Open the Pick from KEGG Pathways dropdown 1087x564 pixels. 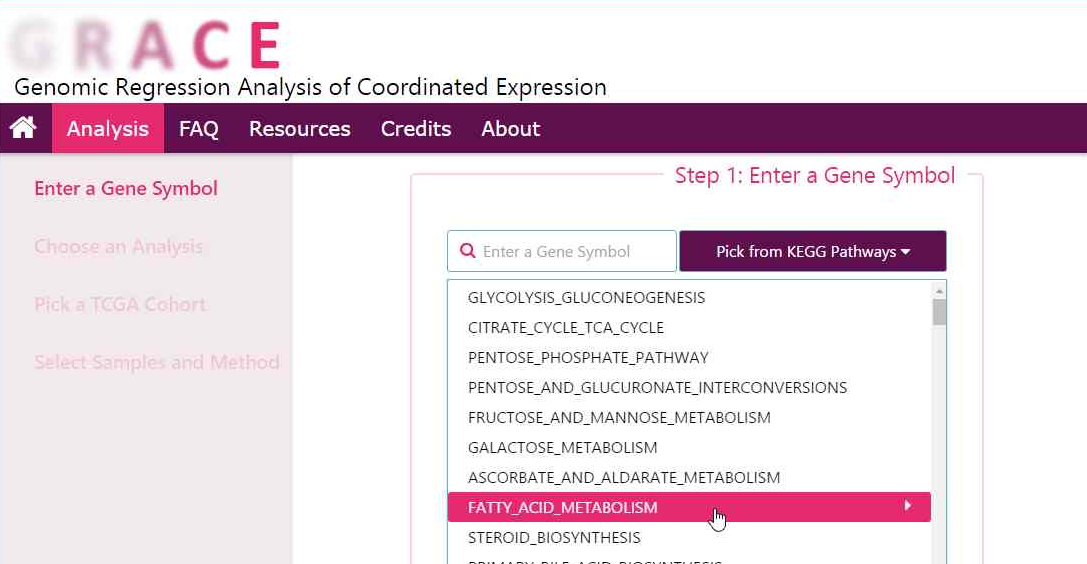(812, 251)
